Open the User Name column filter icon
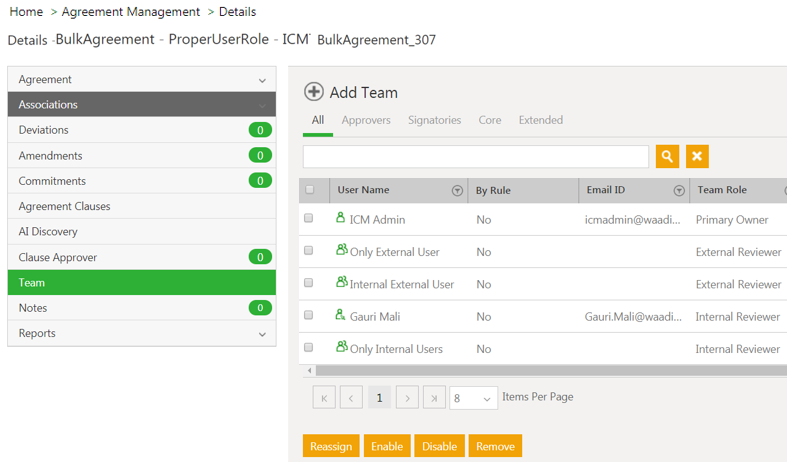The height and width of the screenshot is (466, 787). (x=457, y=190)
